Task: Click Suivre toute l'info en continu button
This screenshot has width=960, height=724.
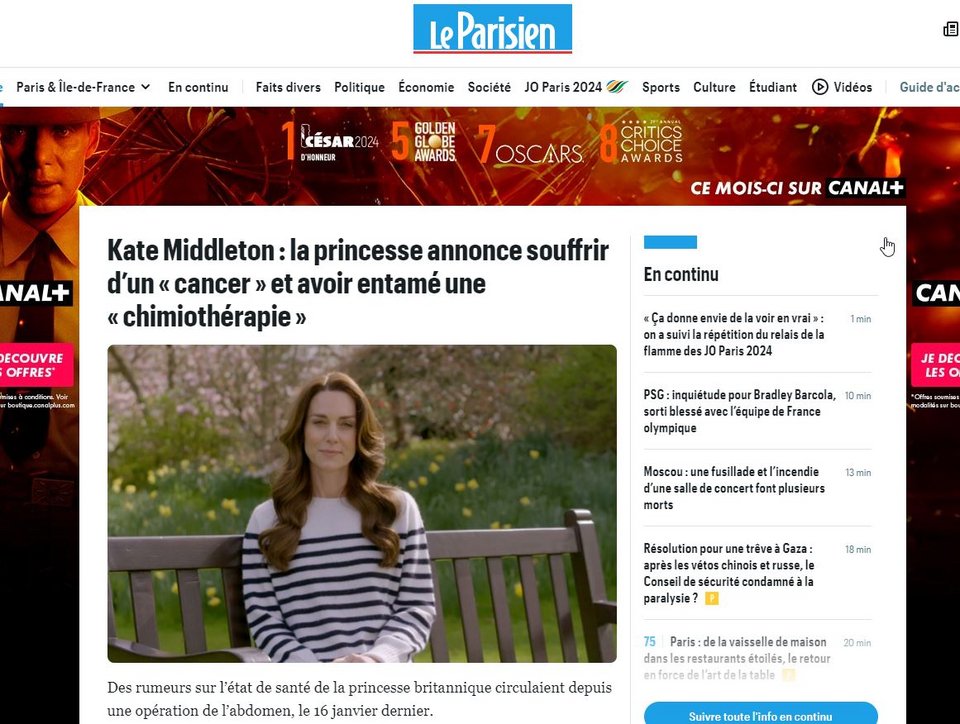Action: click(x=760, y=714)
